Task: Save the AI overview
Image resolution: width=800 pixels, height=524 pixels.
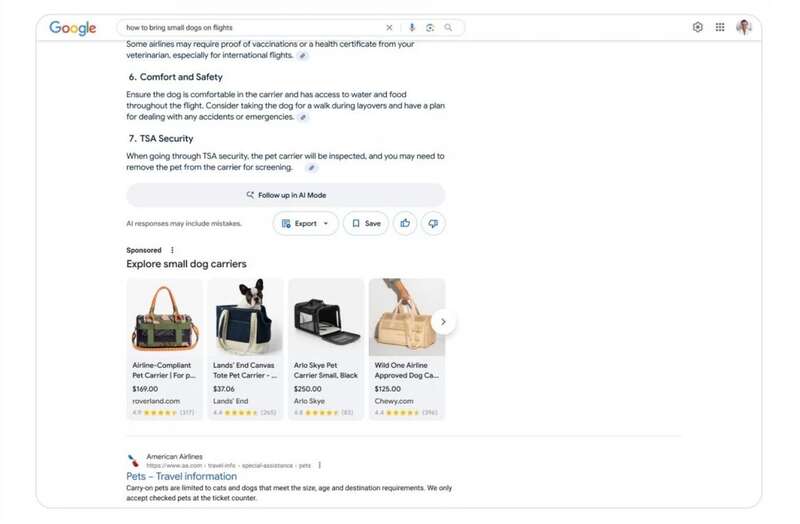Action: click(x=366, y=223)
